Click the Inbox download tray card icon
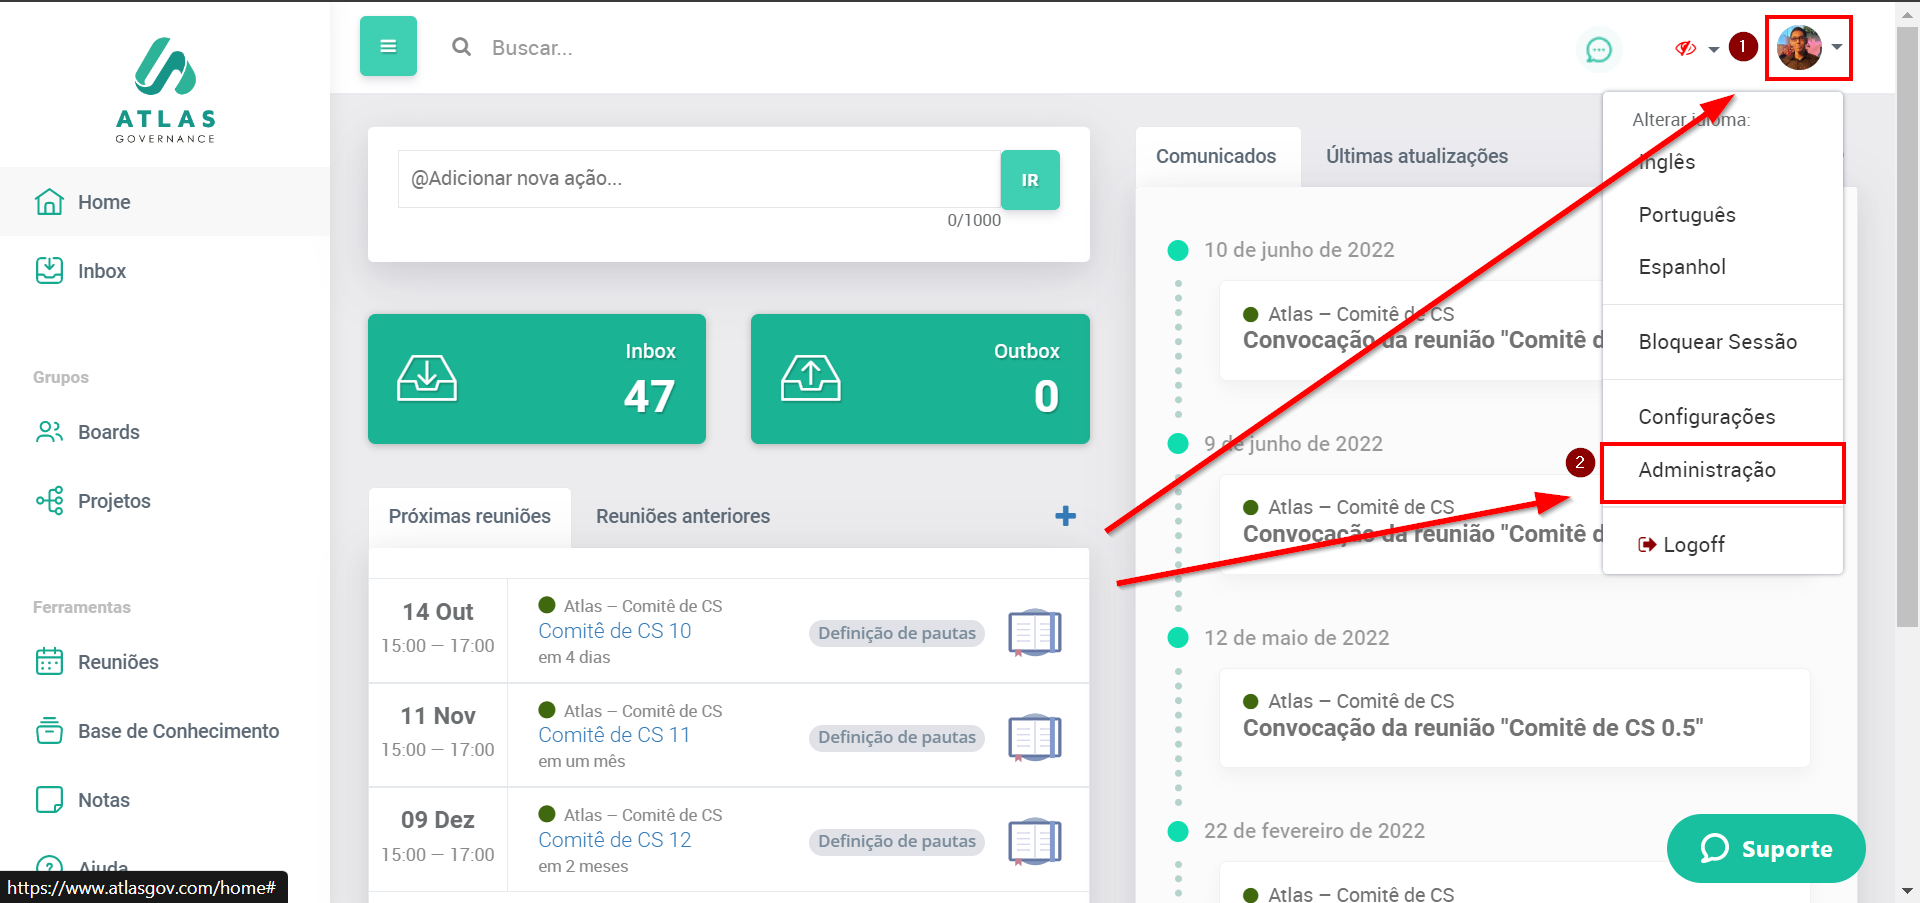 [x=427, y=378]
